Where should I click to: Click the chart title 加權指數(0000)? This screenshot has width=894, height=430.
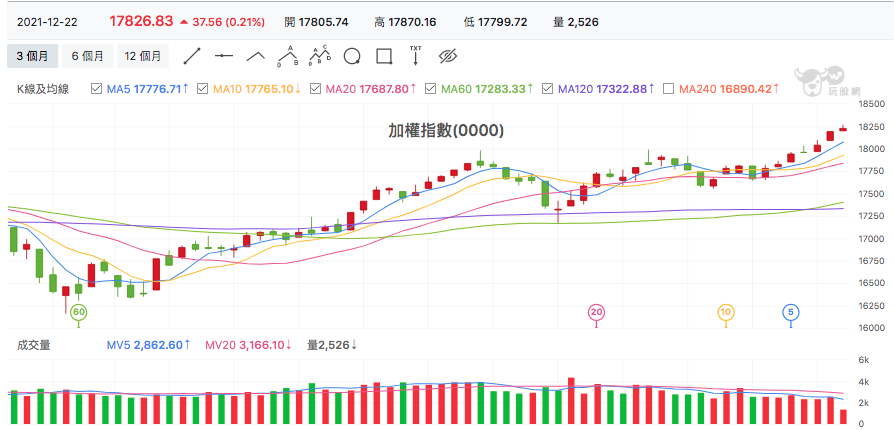(446, 131)
